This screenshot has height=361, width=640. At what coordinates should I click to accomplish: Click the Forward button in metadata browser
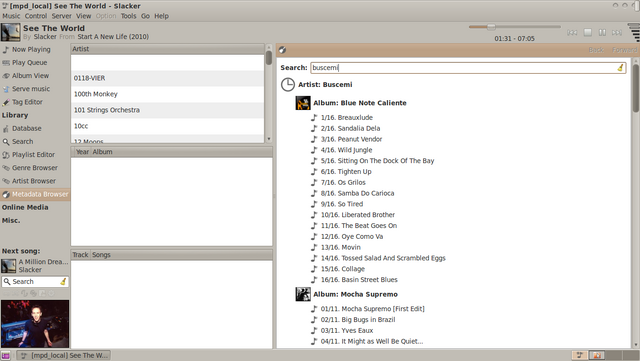[x=624, y=50]
